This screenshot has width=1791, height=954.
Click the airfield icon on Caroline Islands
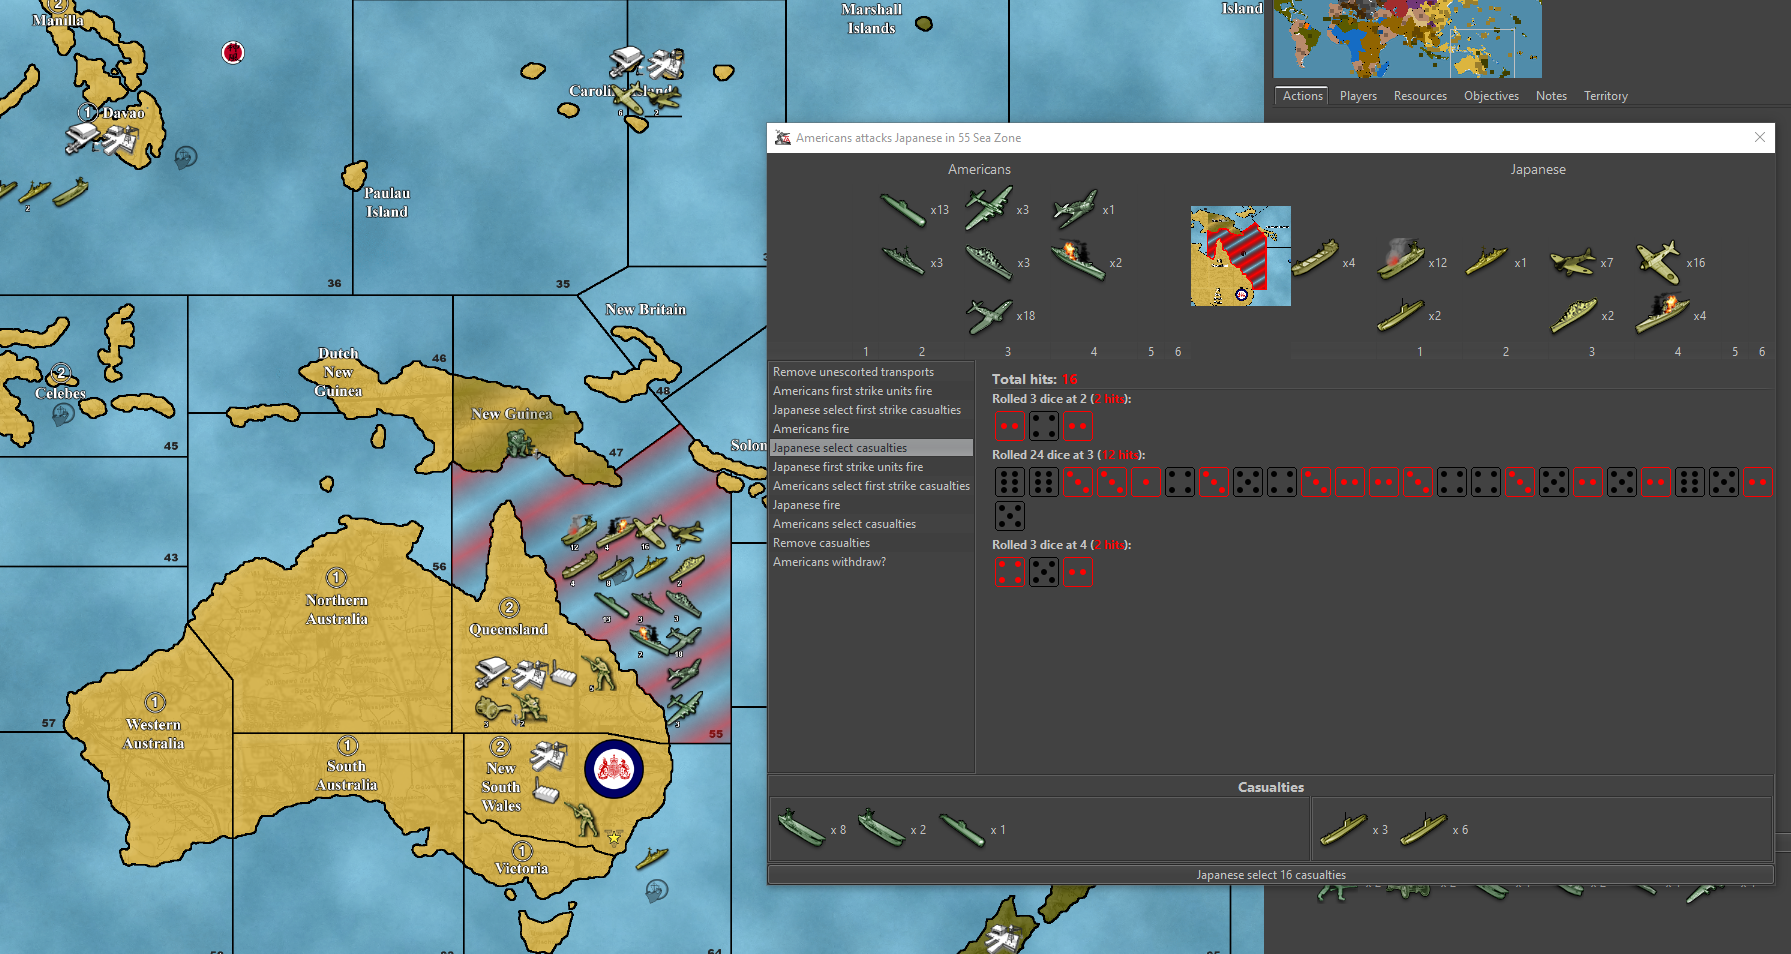point(627,62)
